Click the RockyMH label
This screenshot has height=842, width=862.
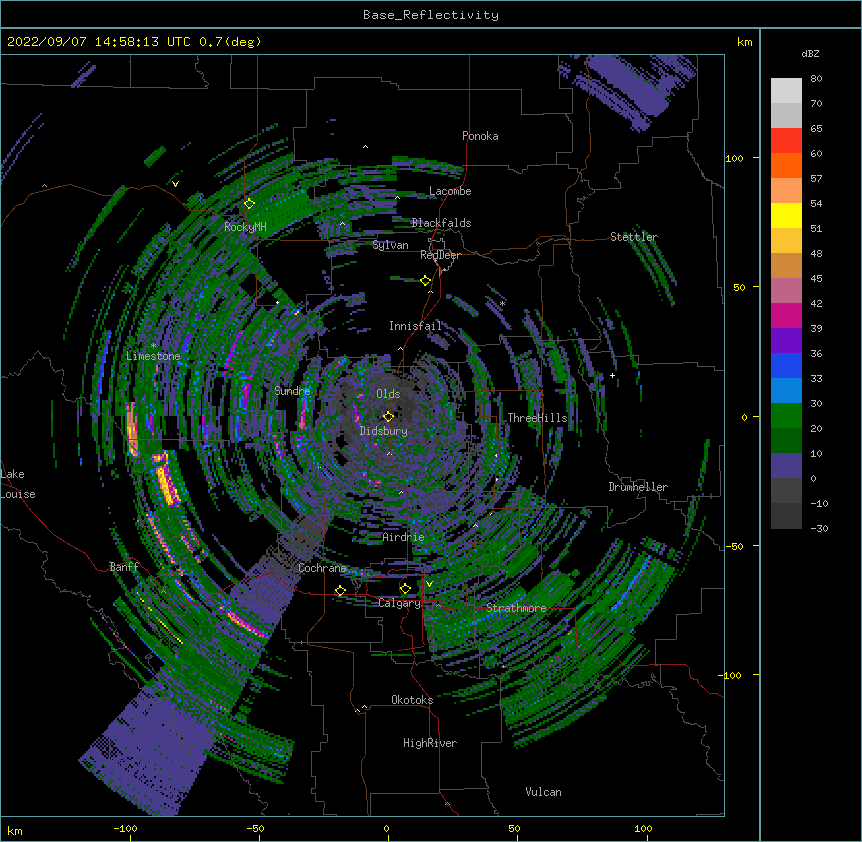click(x=245, y=227)
